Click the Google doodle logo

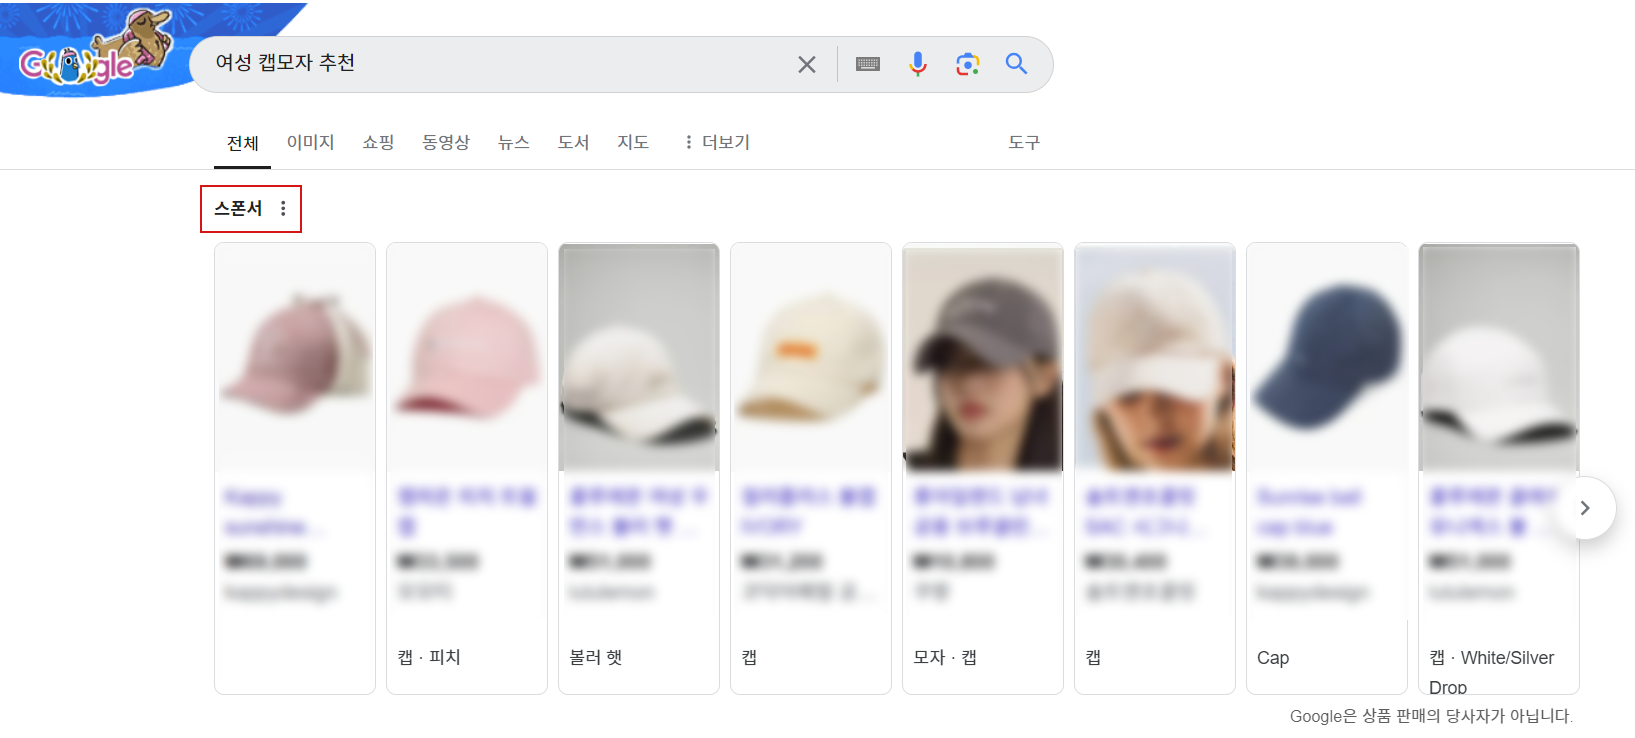[95, 50]
